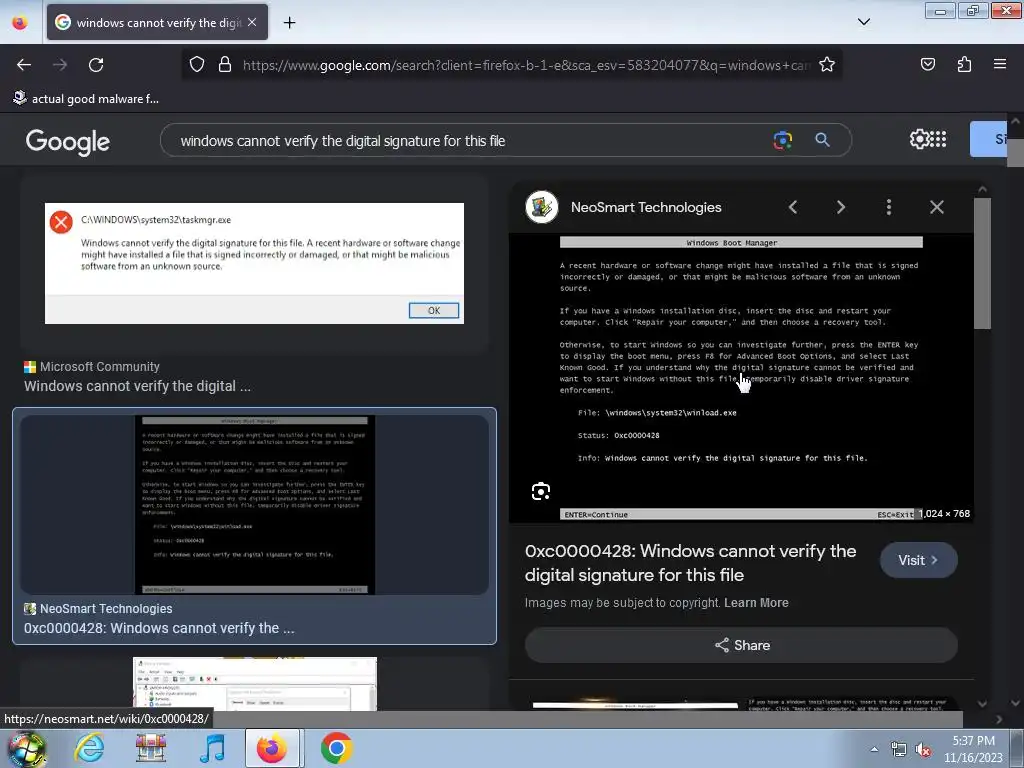The height and width of the screenshot is (768, 1024).
Task: Click the large Windows Boot Manager preview image
Action: pos(741,377)
